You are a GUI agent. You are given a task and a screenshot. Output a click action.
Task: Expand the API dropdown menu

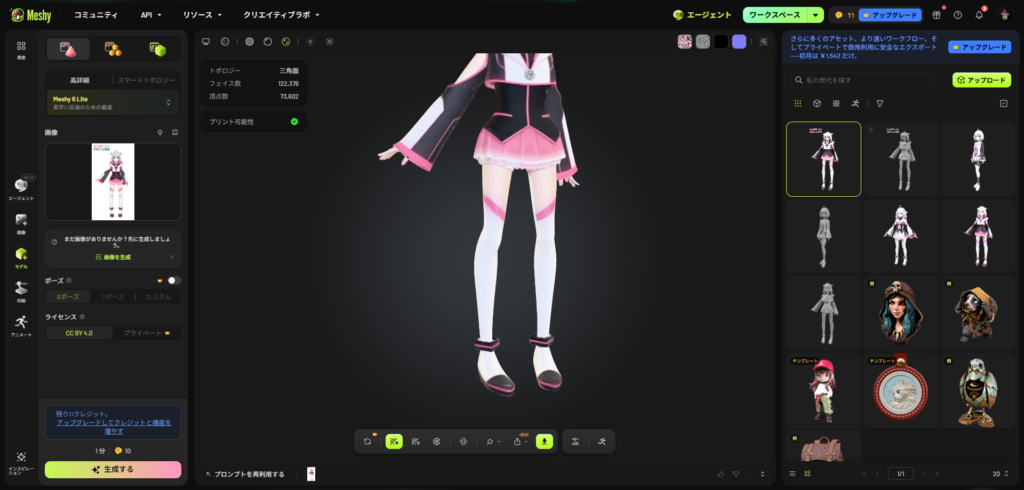[x=151, y=14]
